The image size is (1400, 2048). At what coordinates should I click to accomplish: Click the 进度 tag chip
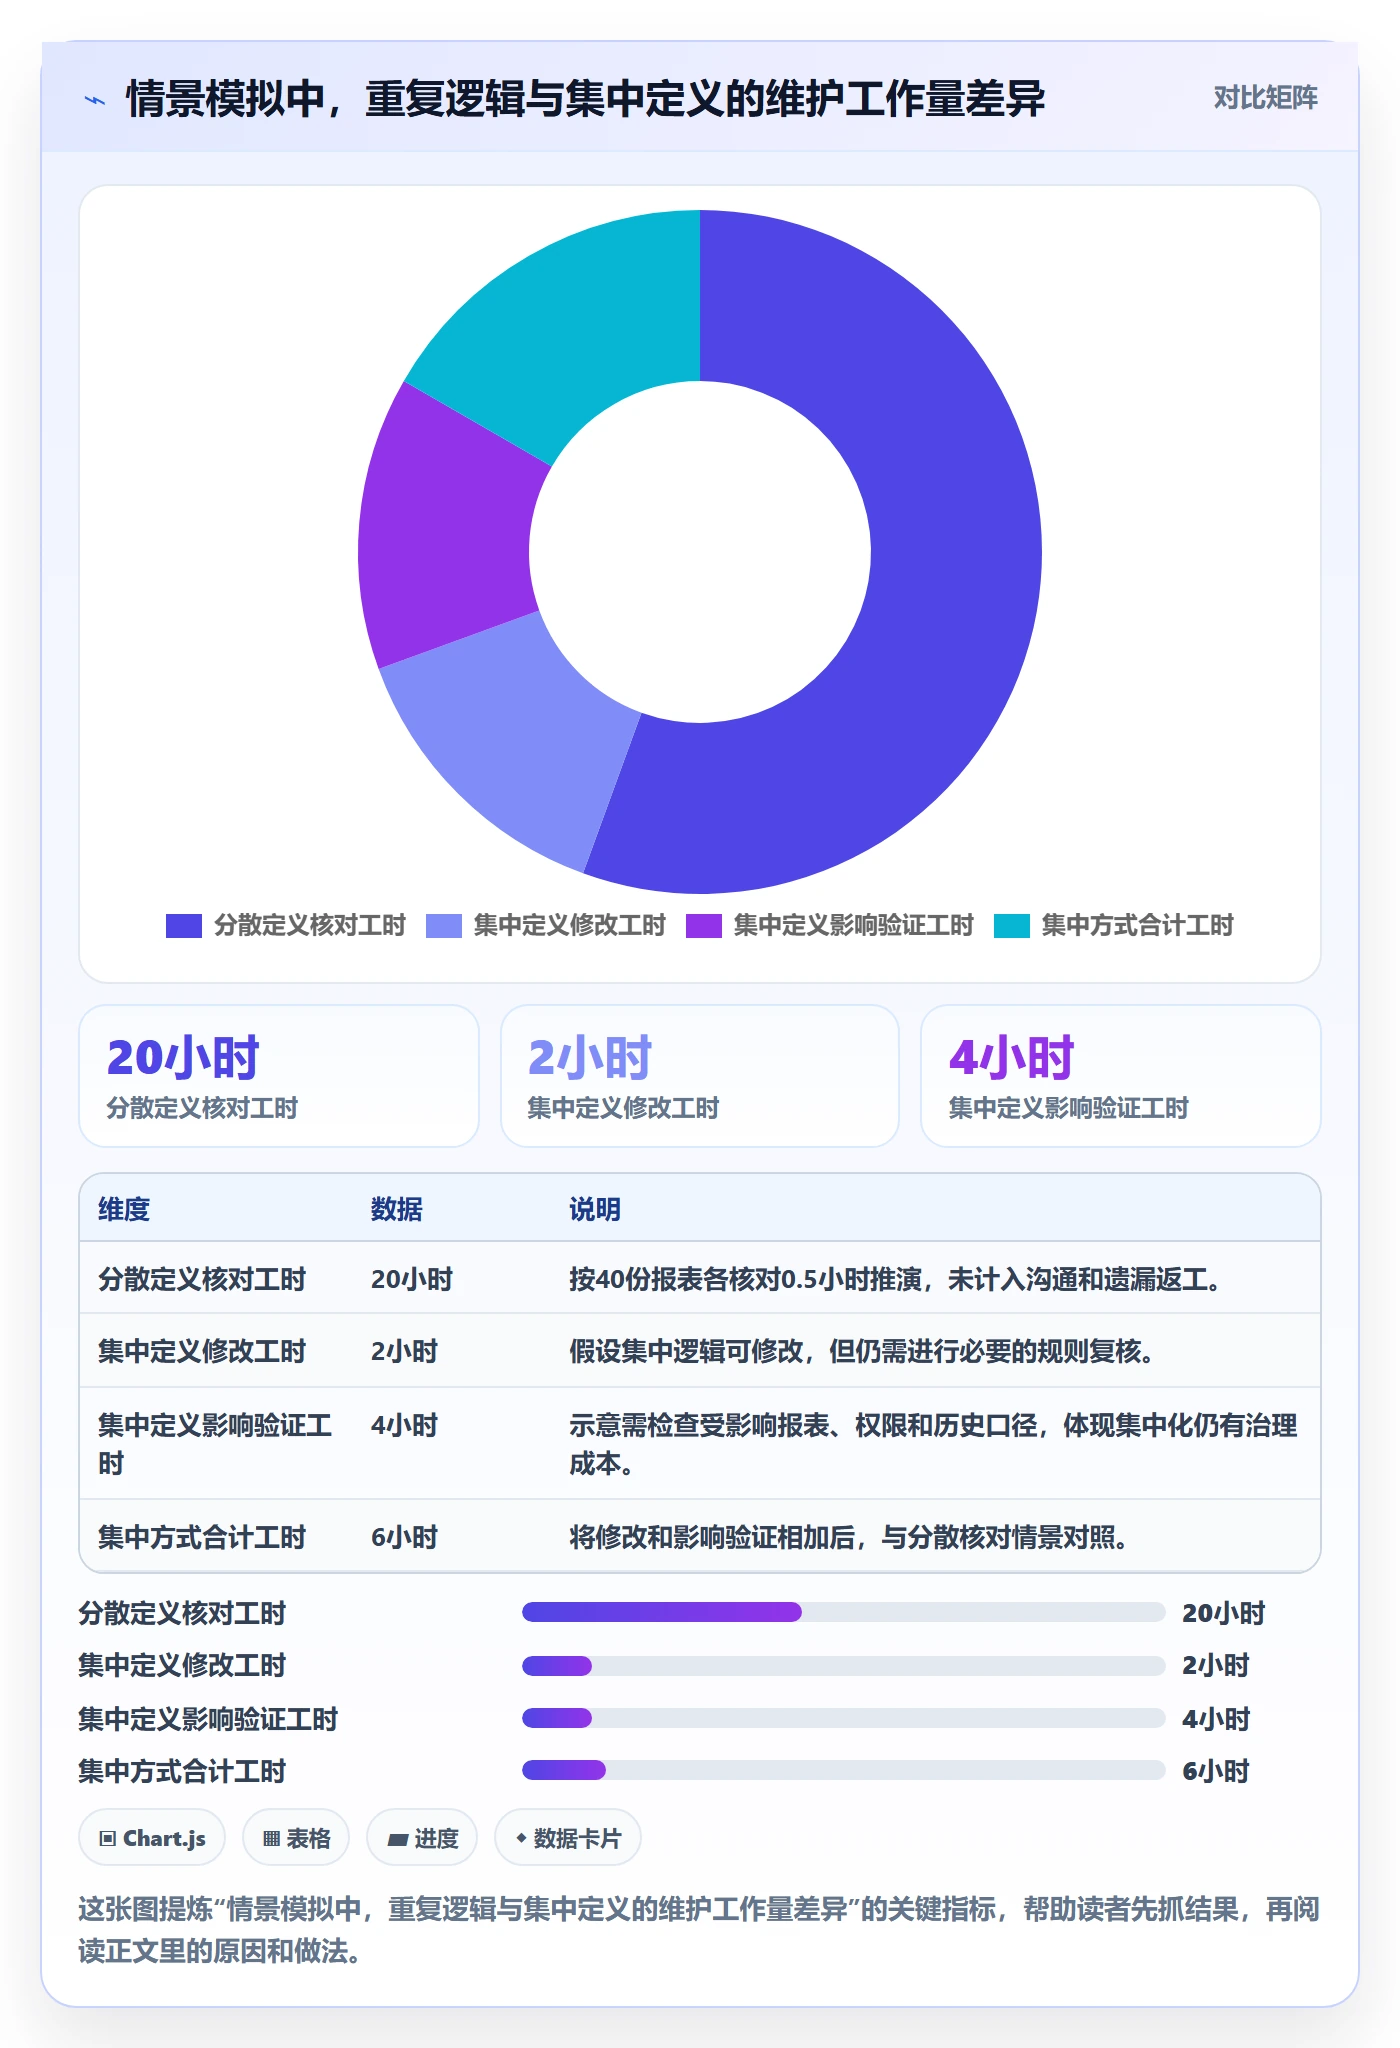[x=422, y=1838]
